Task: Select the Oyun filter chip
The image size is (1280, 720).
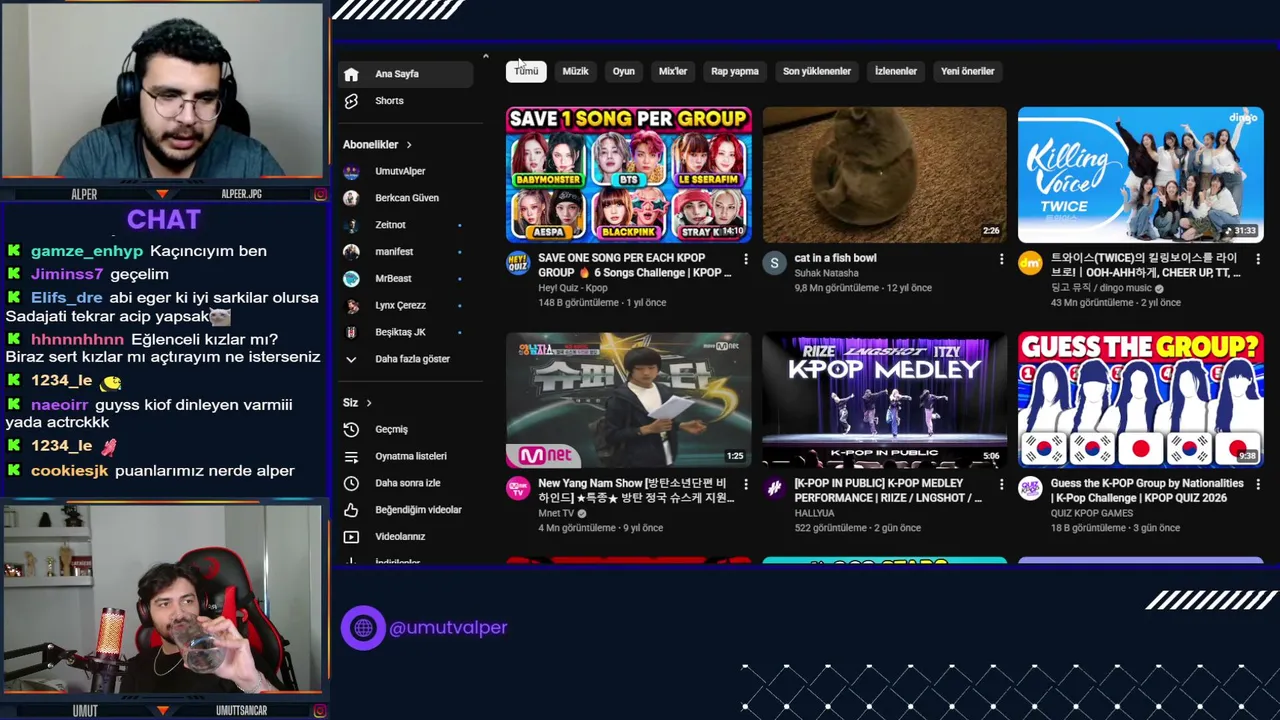Action: pyautogui.click(x=624, y=71)
